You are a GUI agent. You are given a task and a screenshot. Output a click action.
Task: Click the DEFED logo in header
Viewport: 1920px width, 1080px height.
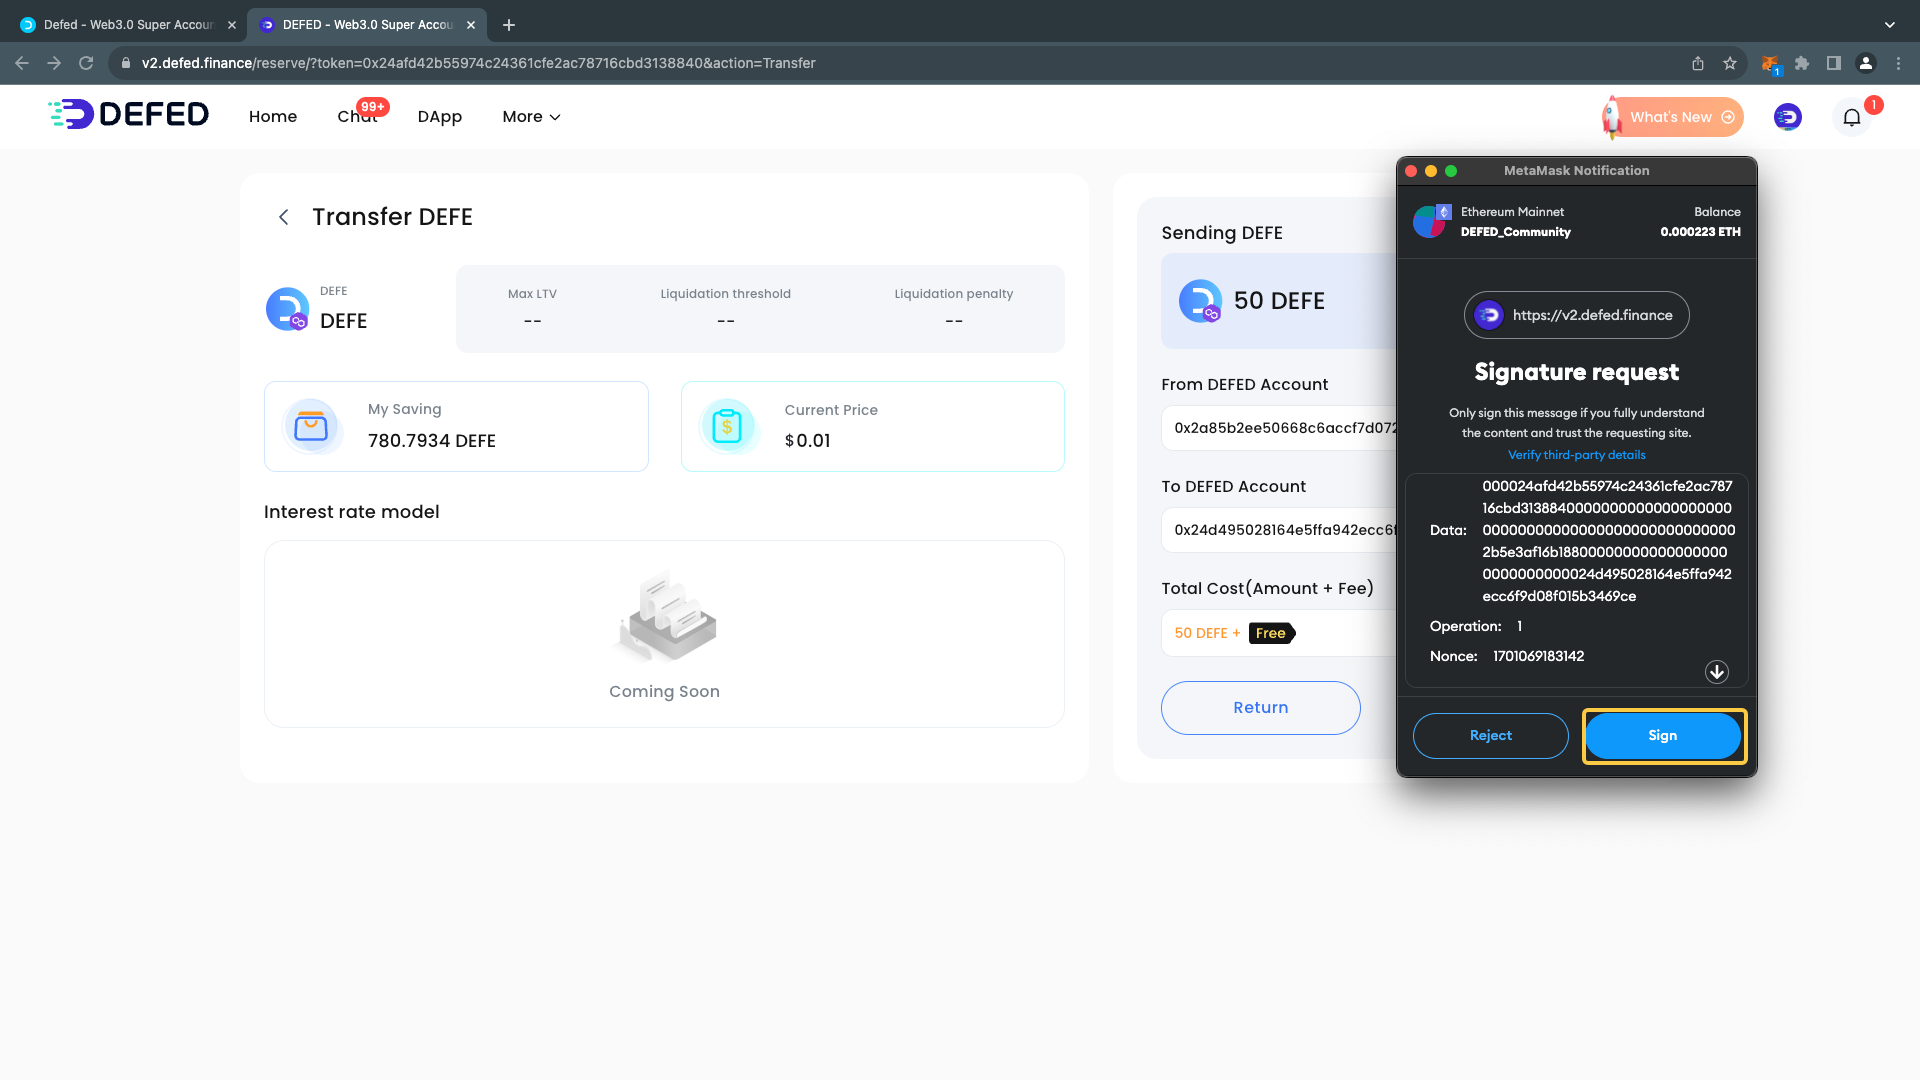[129, 115]
